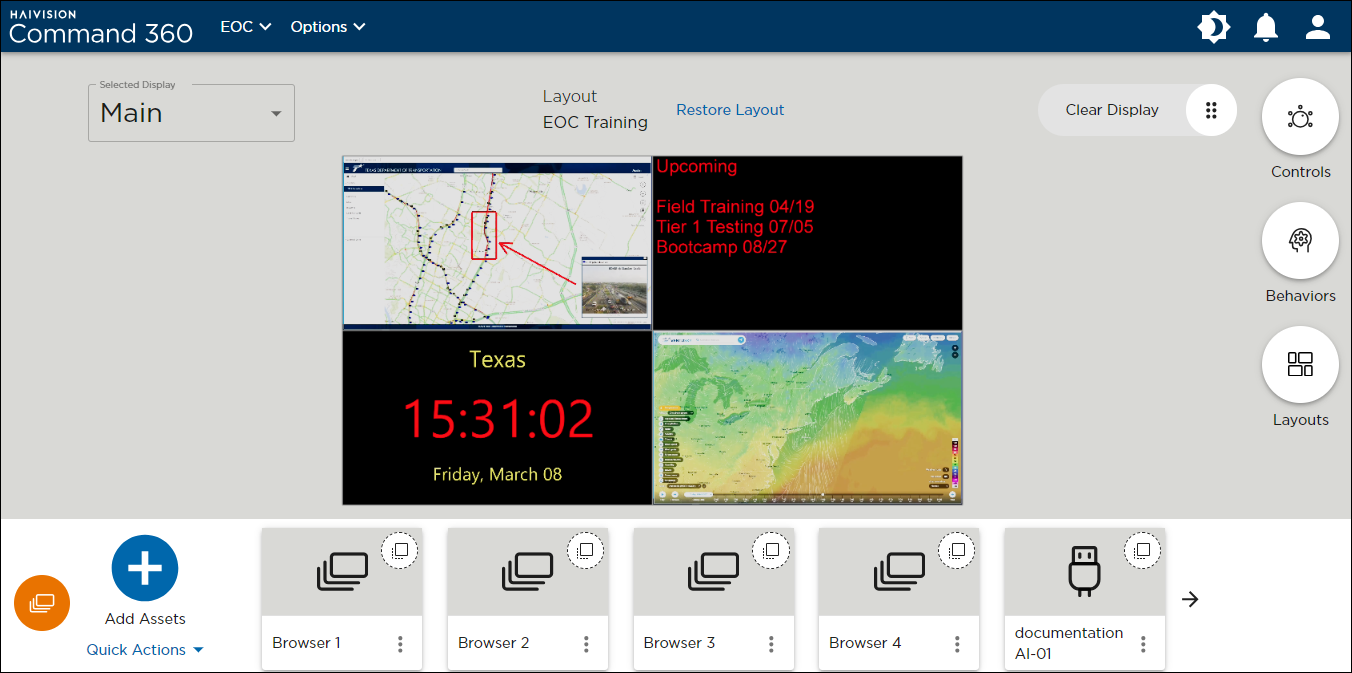Open the Browser 2 three-dot menu
The width and height of the screenshot is (1352, 673).
[586, 644]
